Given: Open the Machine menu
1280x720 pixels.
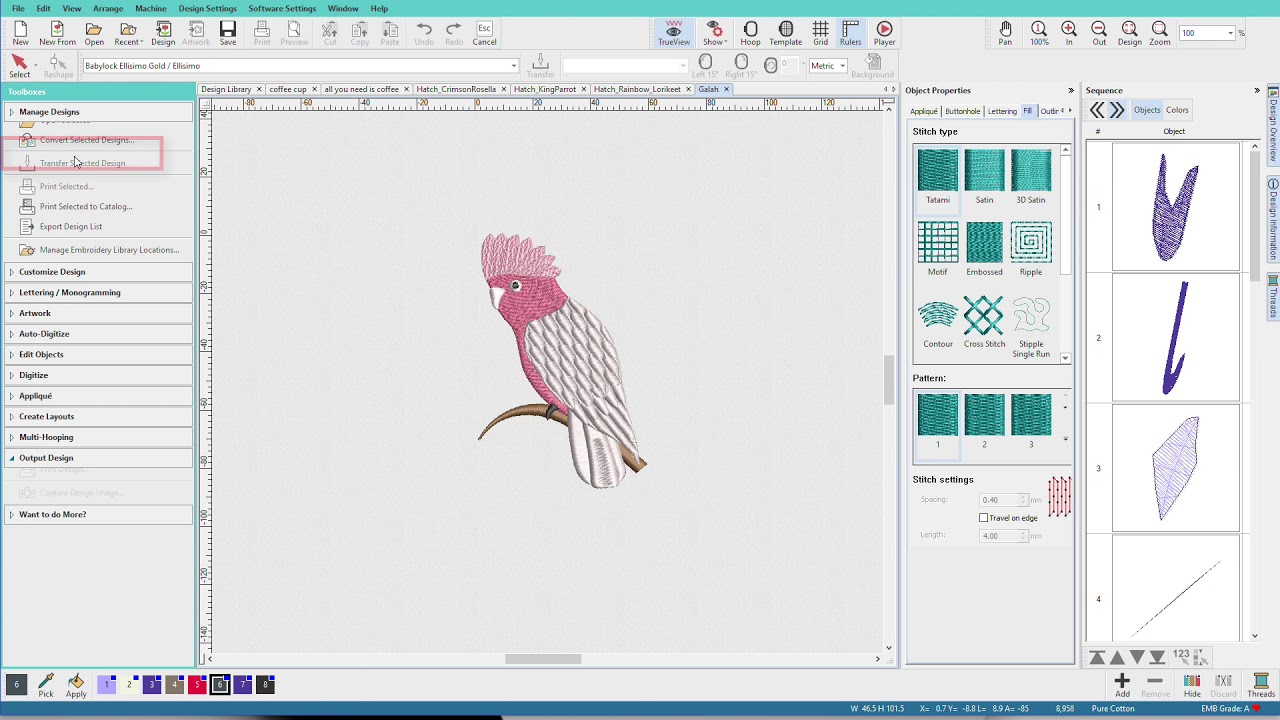Looking at the screenshot, I should (x=151, y=8).
